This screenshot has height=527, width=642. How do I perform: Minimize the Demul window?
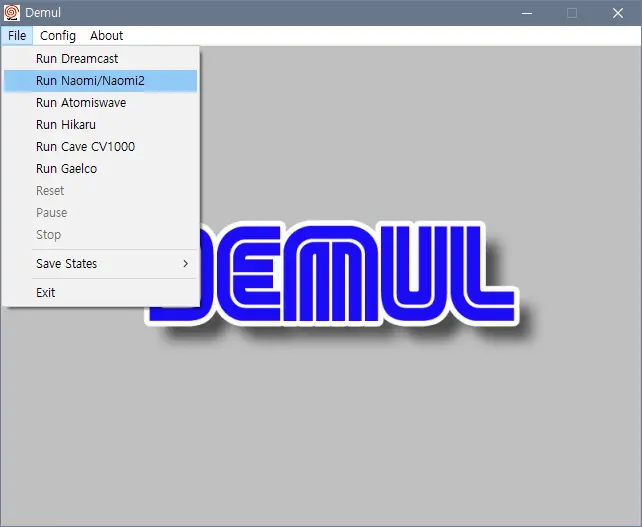click(527, 13)
